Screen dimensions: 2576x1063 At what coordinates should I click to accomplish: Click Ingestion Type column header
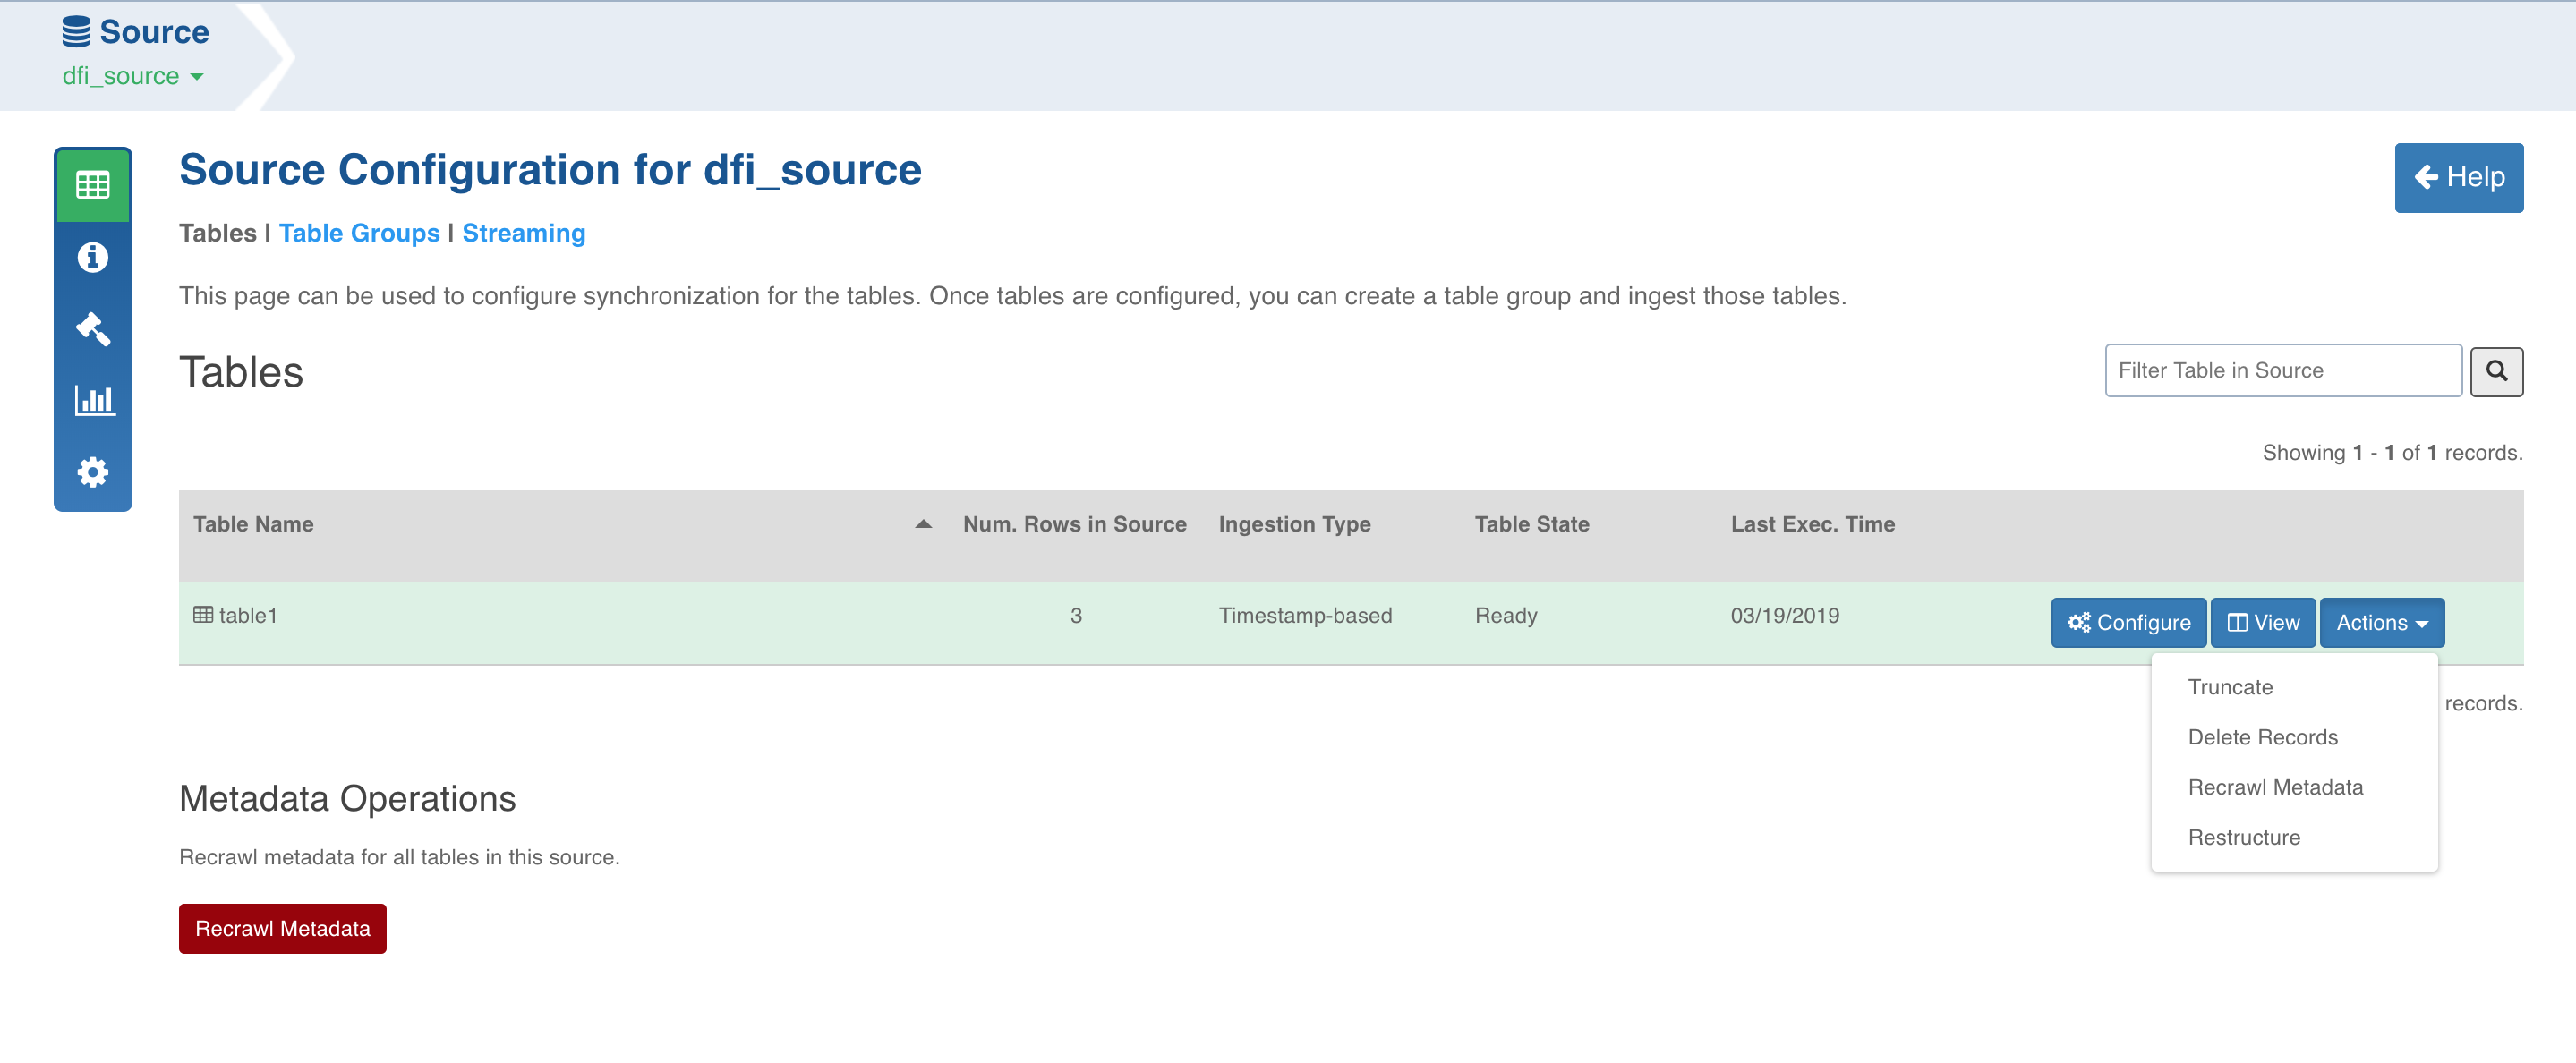click(x=1294, y=524)
